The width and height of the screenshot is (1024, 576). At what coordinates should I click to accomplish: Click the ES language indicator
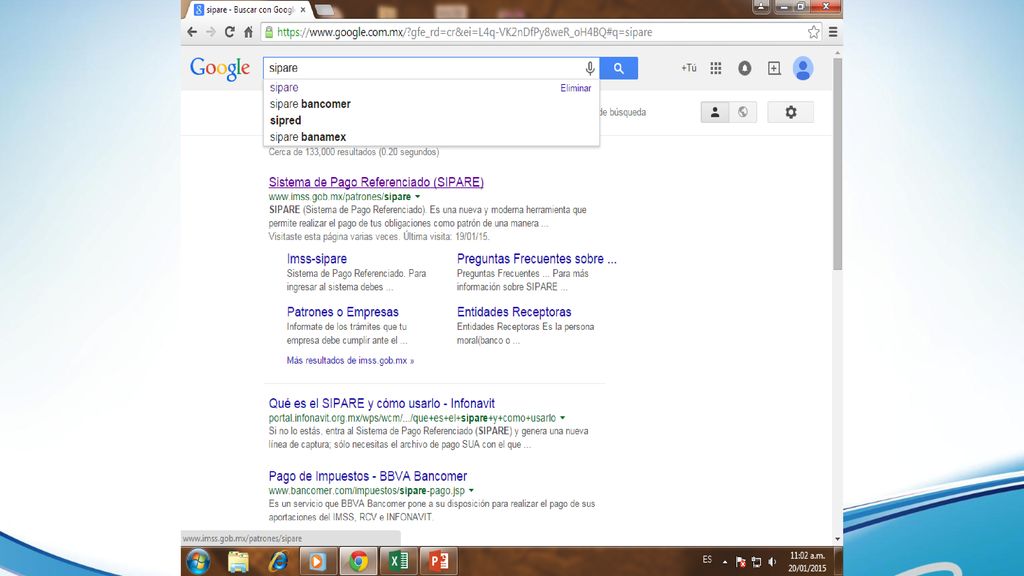[x=707, y=560]
